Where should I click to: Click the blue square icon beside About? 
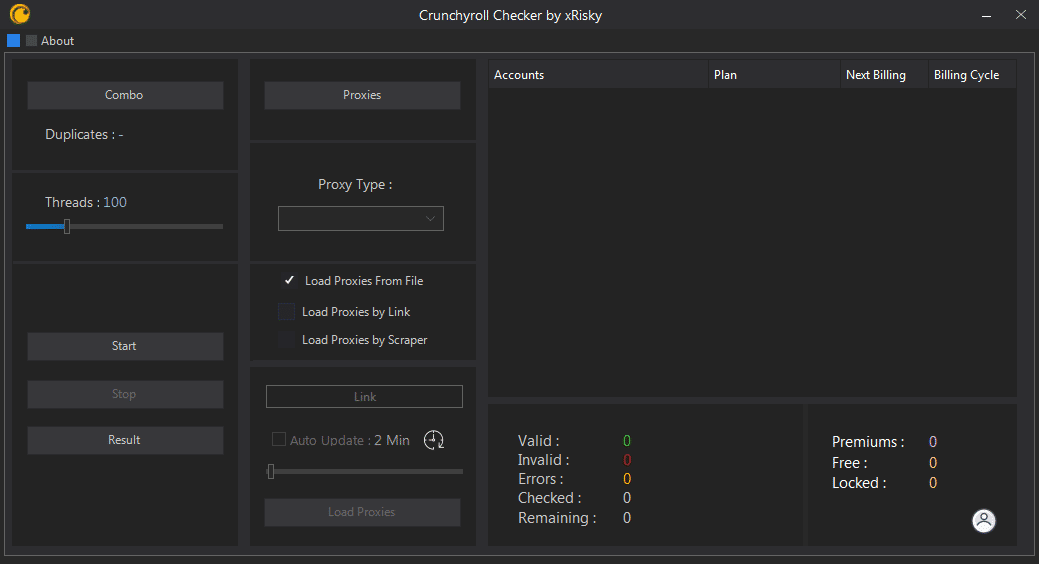click(13, 40)
